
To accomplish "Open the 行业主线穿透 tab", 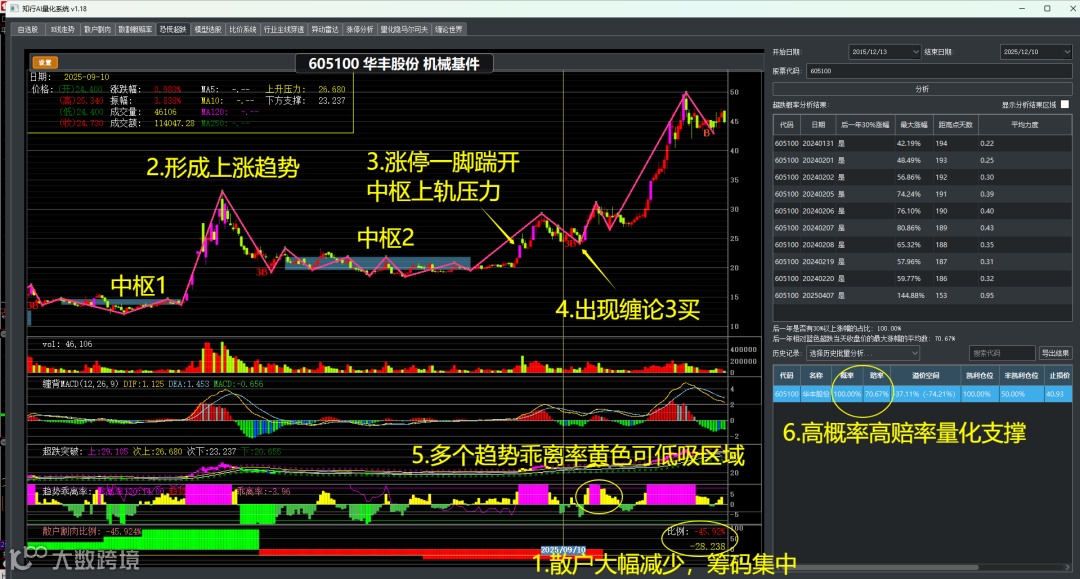I will click(x=284, y=30).
